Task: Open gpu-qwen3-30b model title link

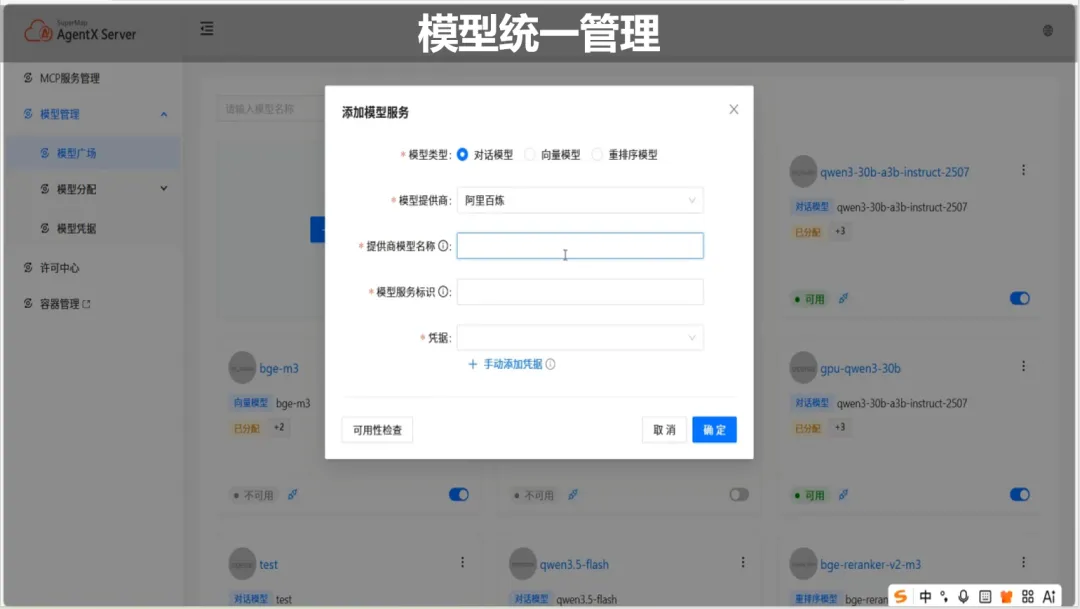Action: (860, 369)
